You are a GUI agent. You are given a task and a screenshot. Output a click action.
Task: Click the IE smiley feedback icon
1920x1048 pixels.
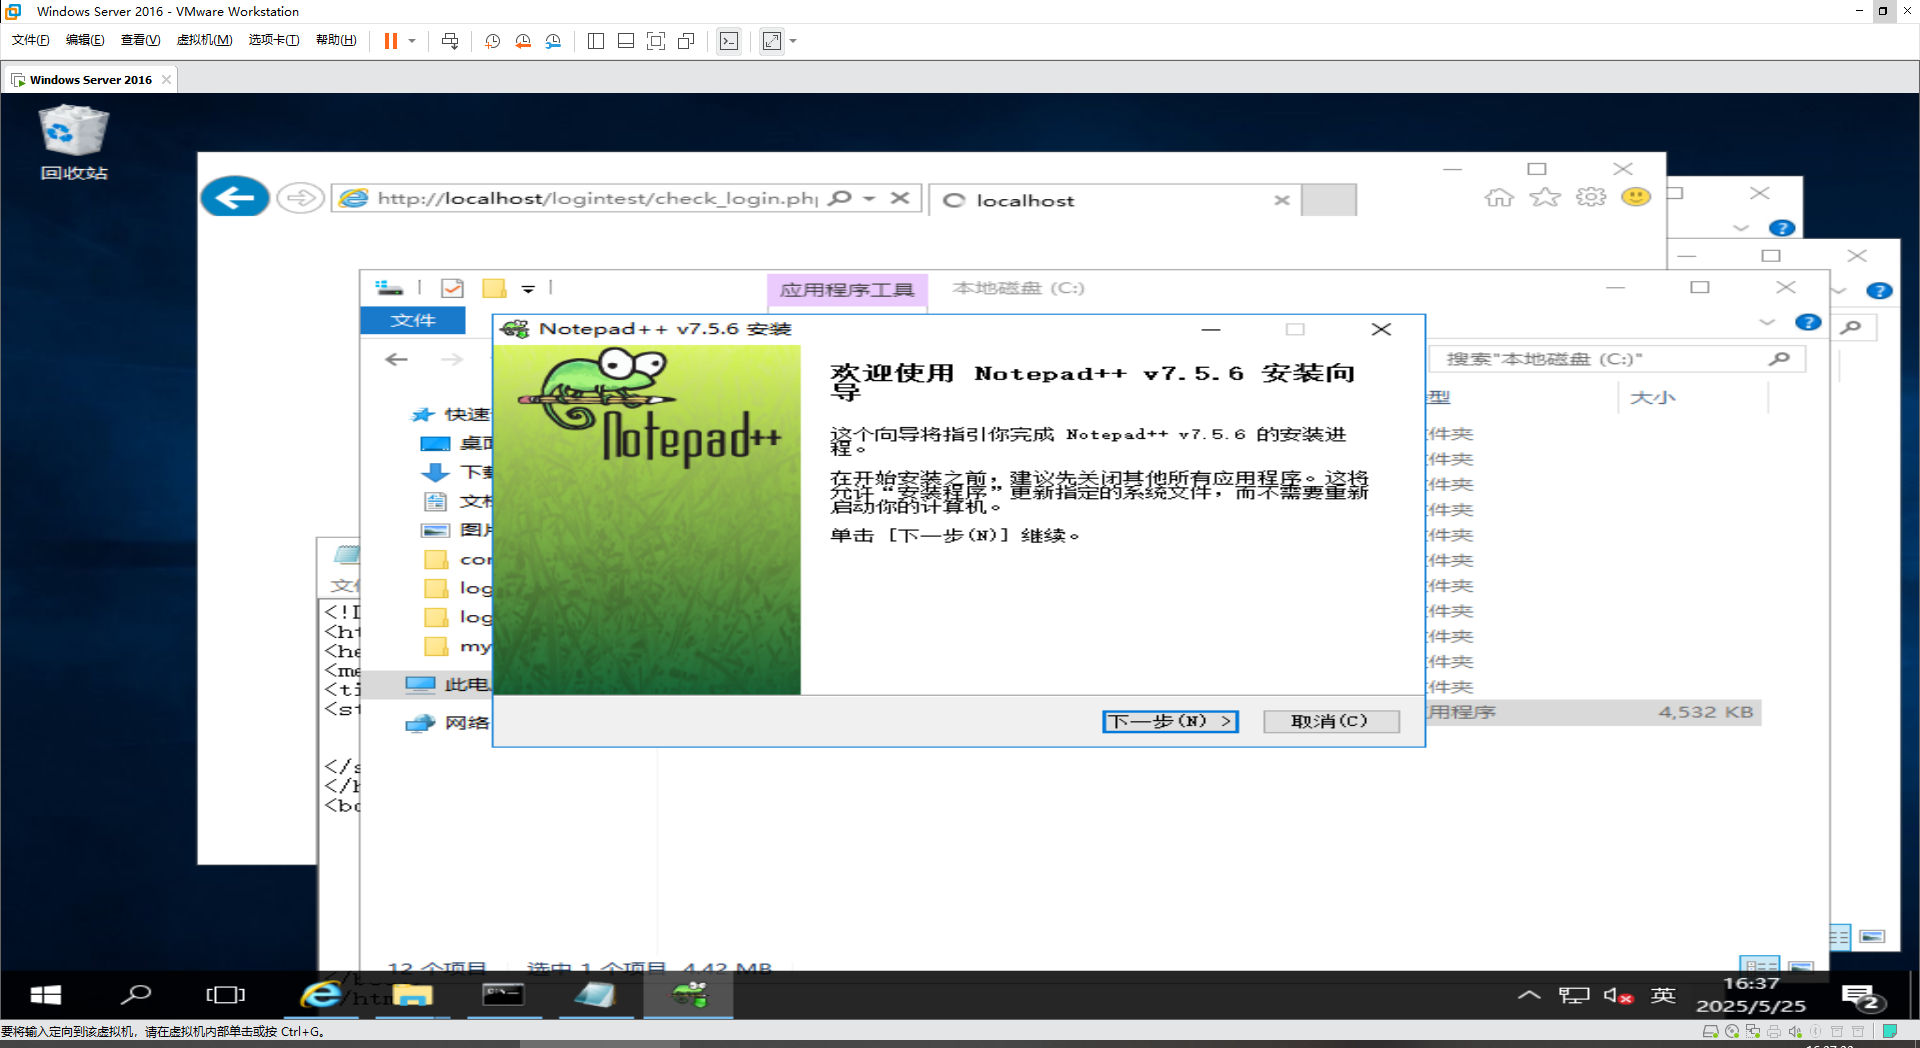[x=1636, y=197]
